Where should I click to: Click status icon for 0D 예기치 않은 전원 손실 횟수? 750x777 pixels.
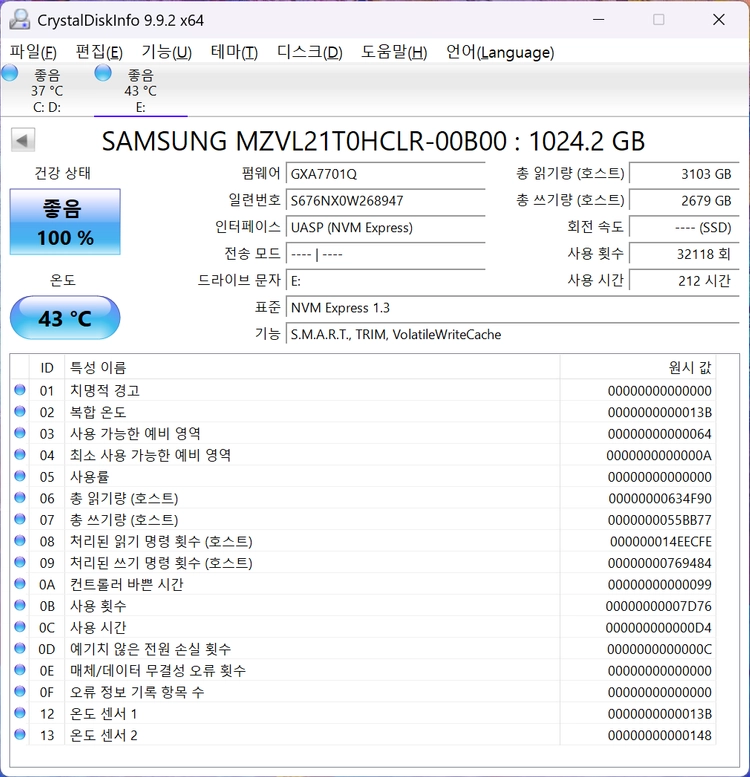point(20,649)
